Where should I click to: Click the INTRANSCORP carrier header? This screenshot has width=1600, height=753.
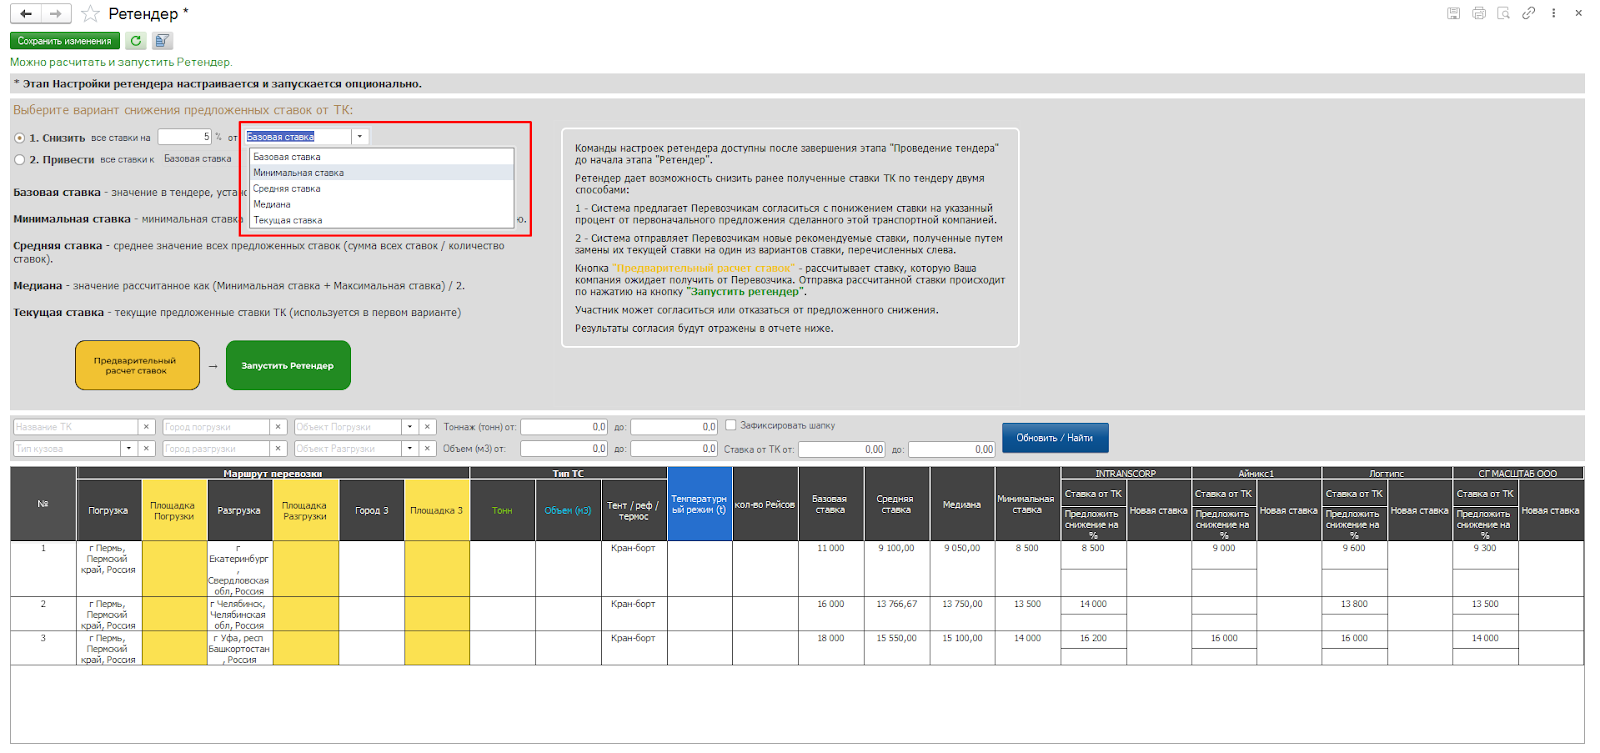click(x=1125, y=473)
